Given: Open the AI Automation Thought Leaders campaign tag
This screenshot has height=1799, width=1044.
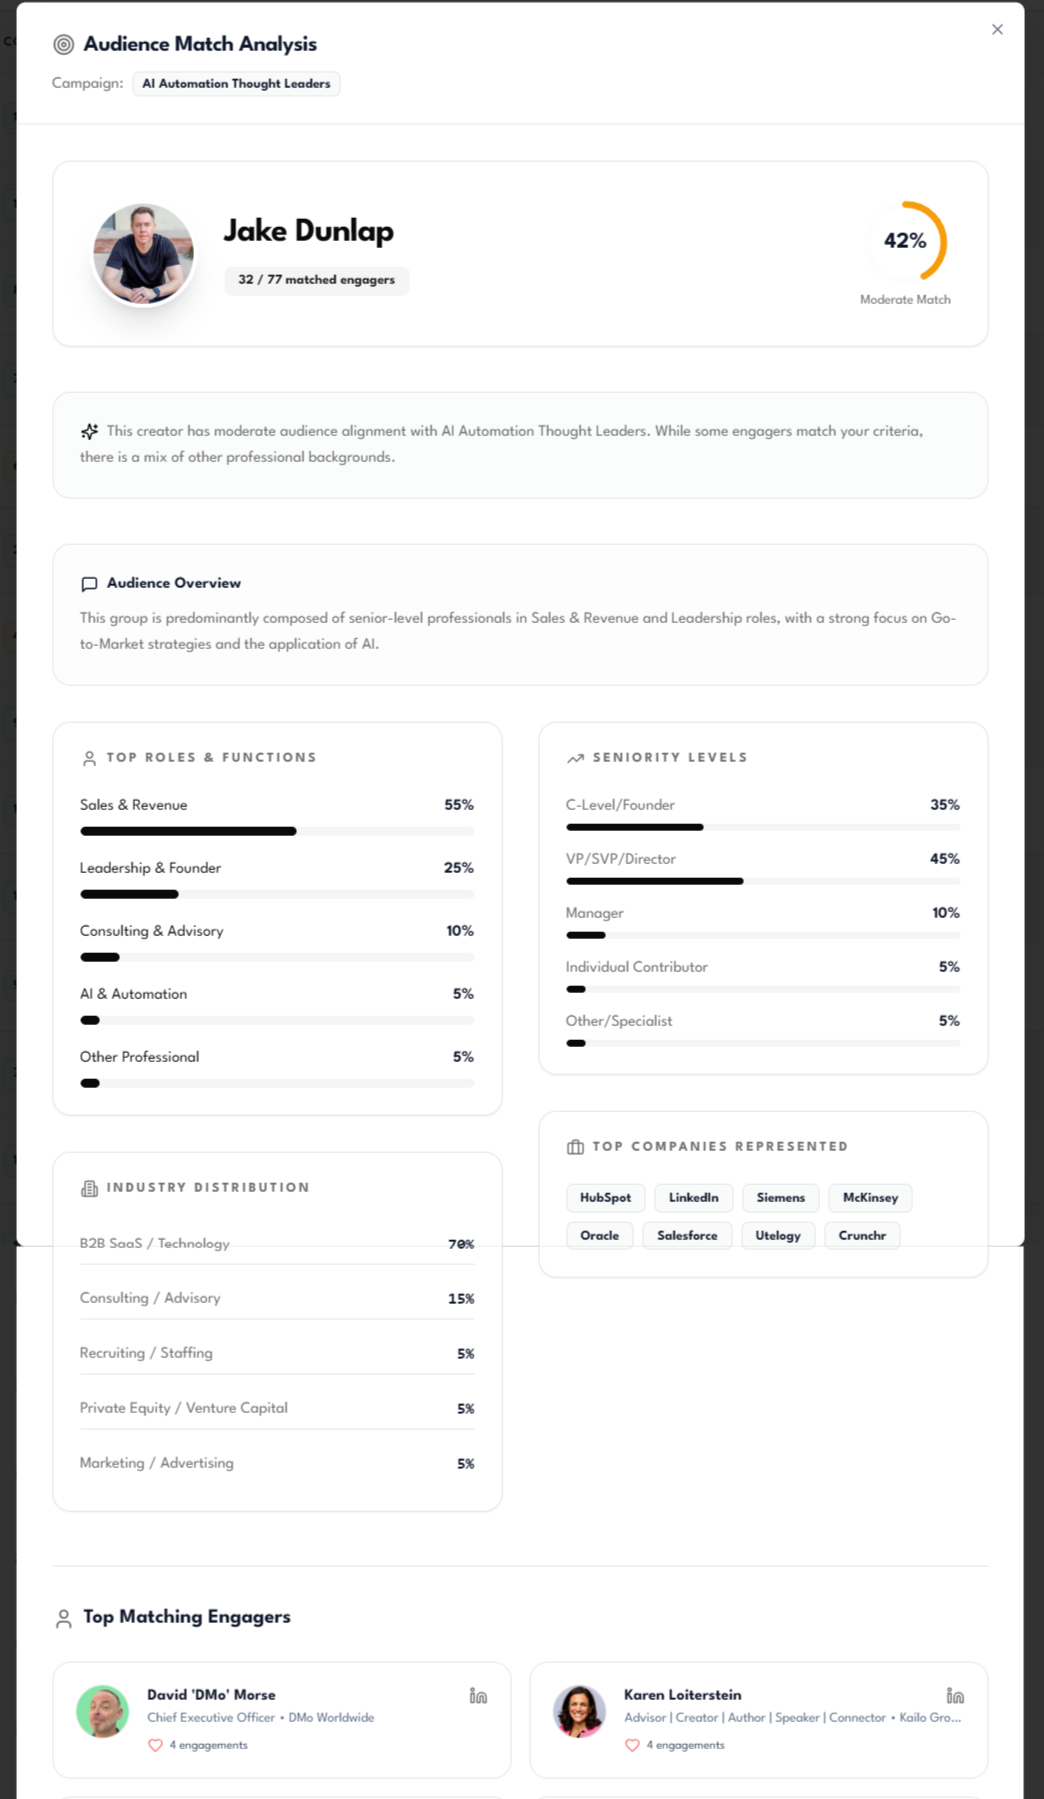Looking at the screenshot, I should coord(236,84).
